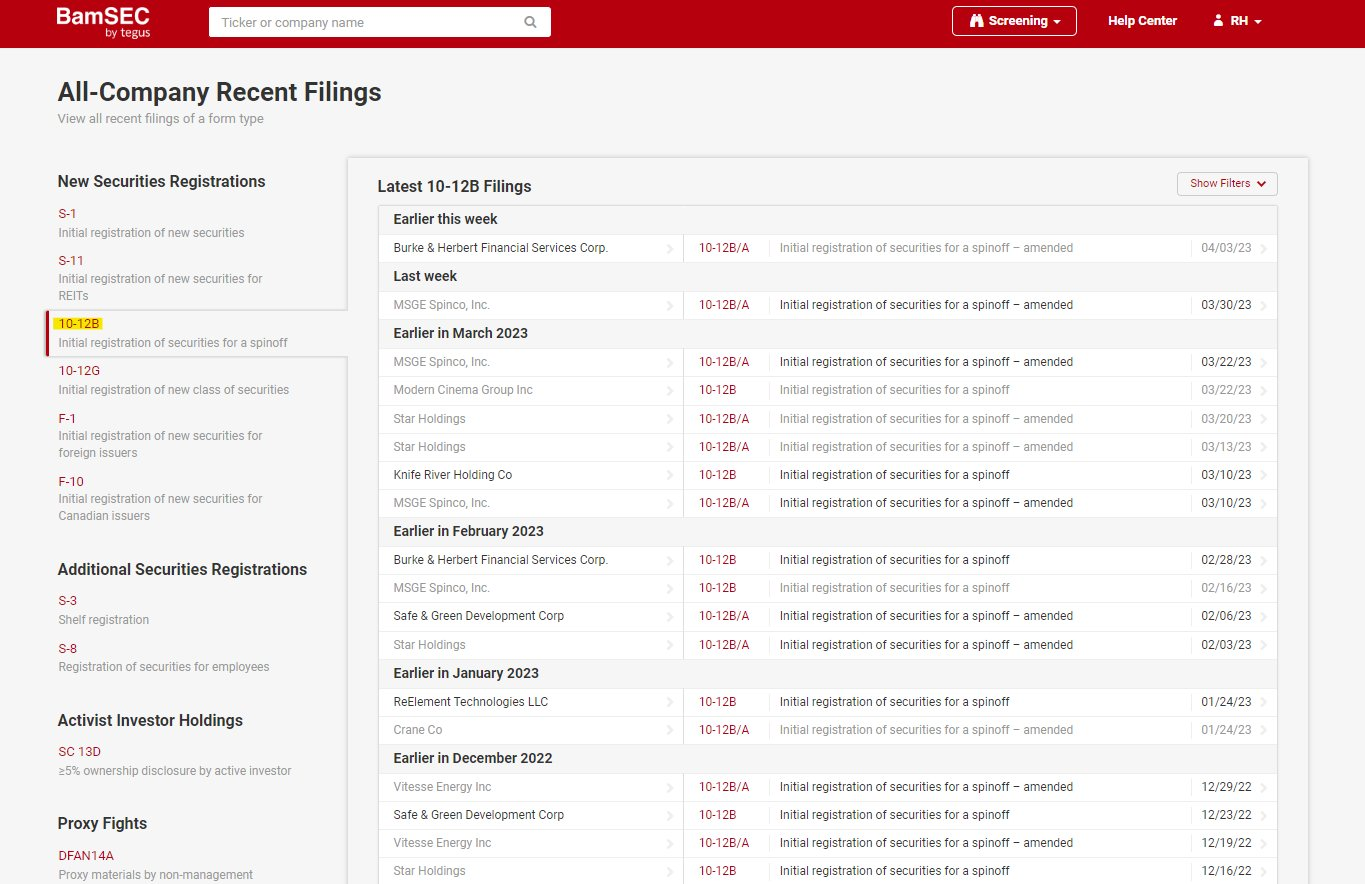Image resolution: width=1365 pixels, height=884 pixels.
Task: Open Modern Cinema Group Inc filing
Action: pyautogui.click(x=828, y=390)
